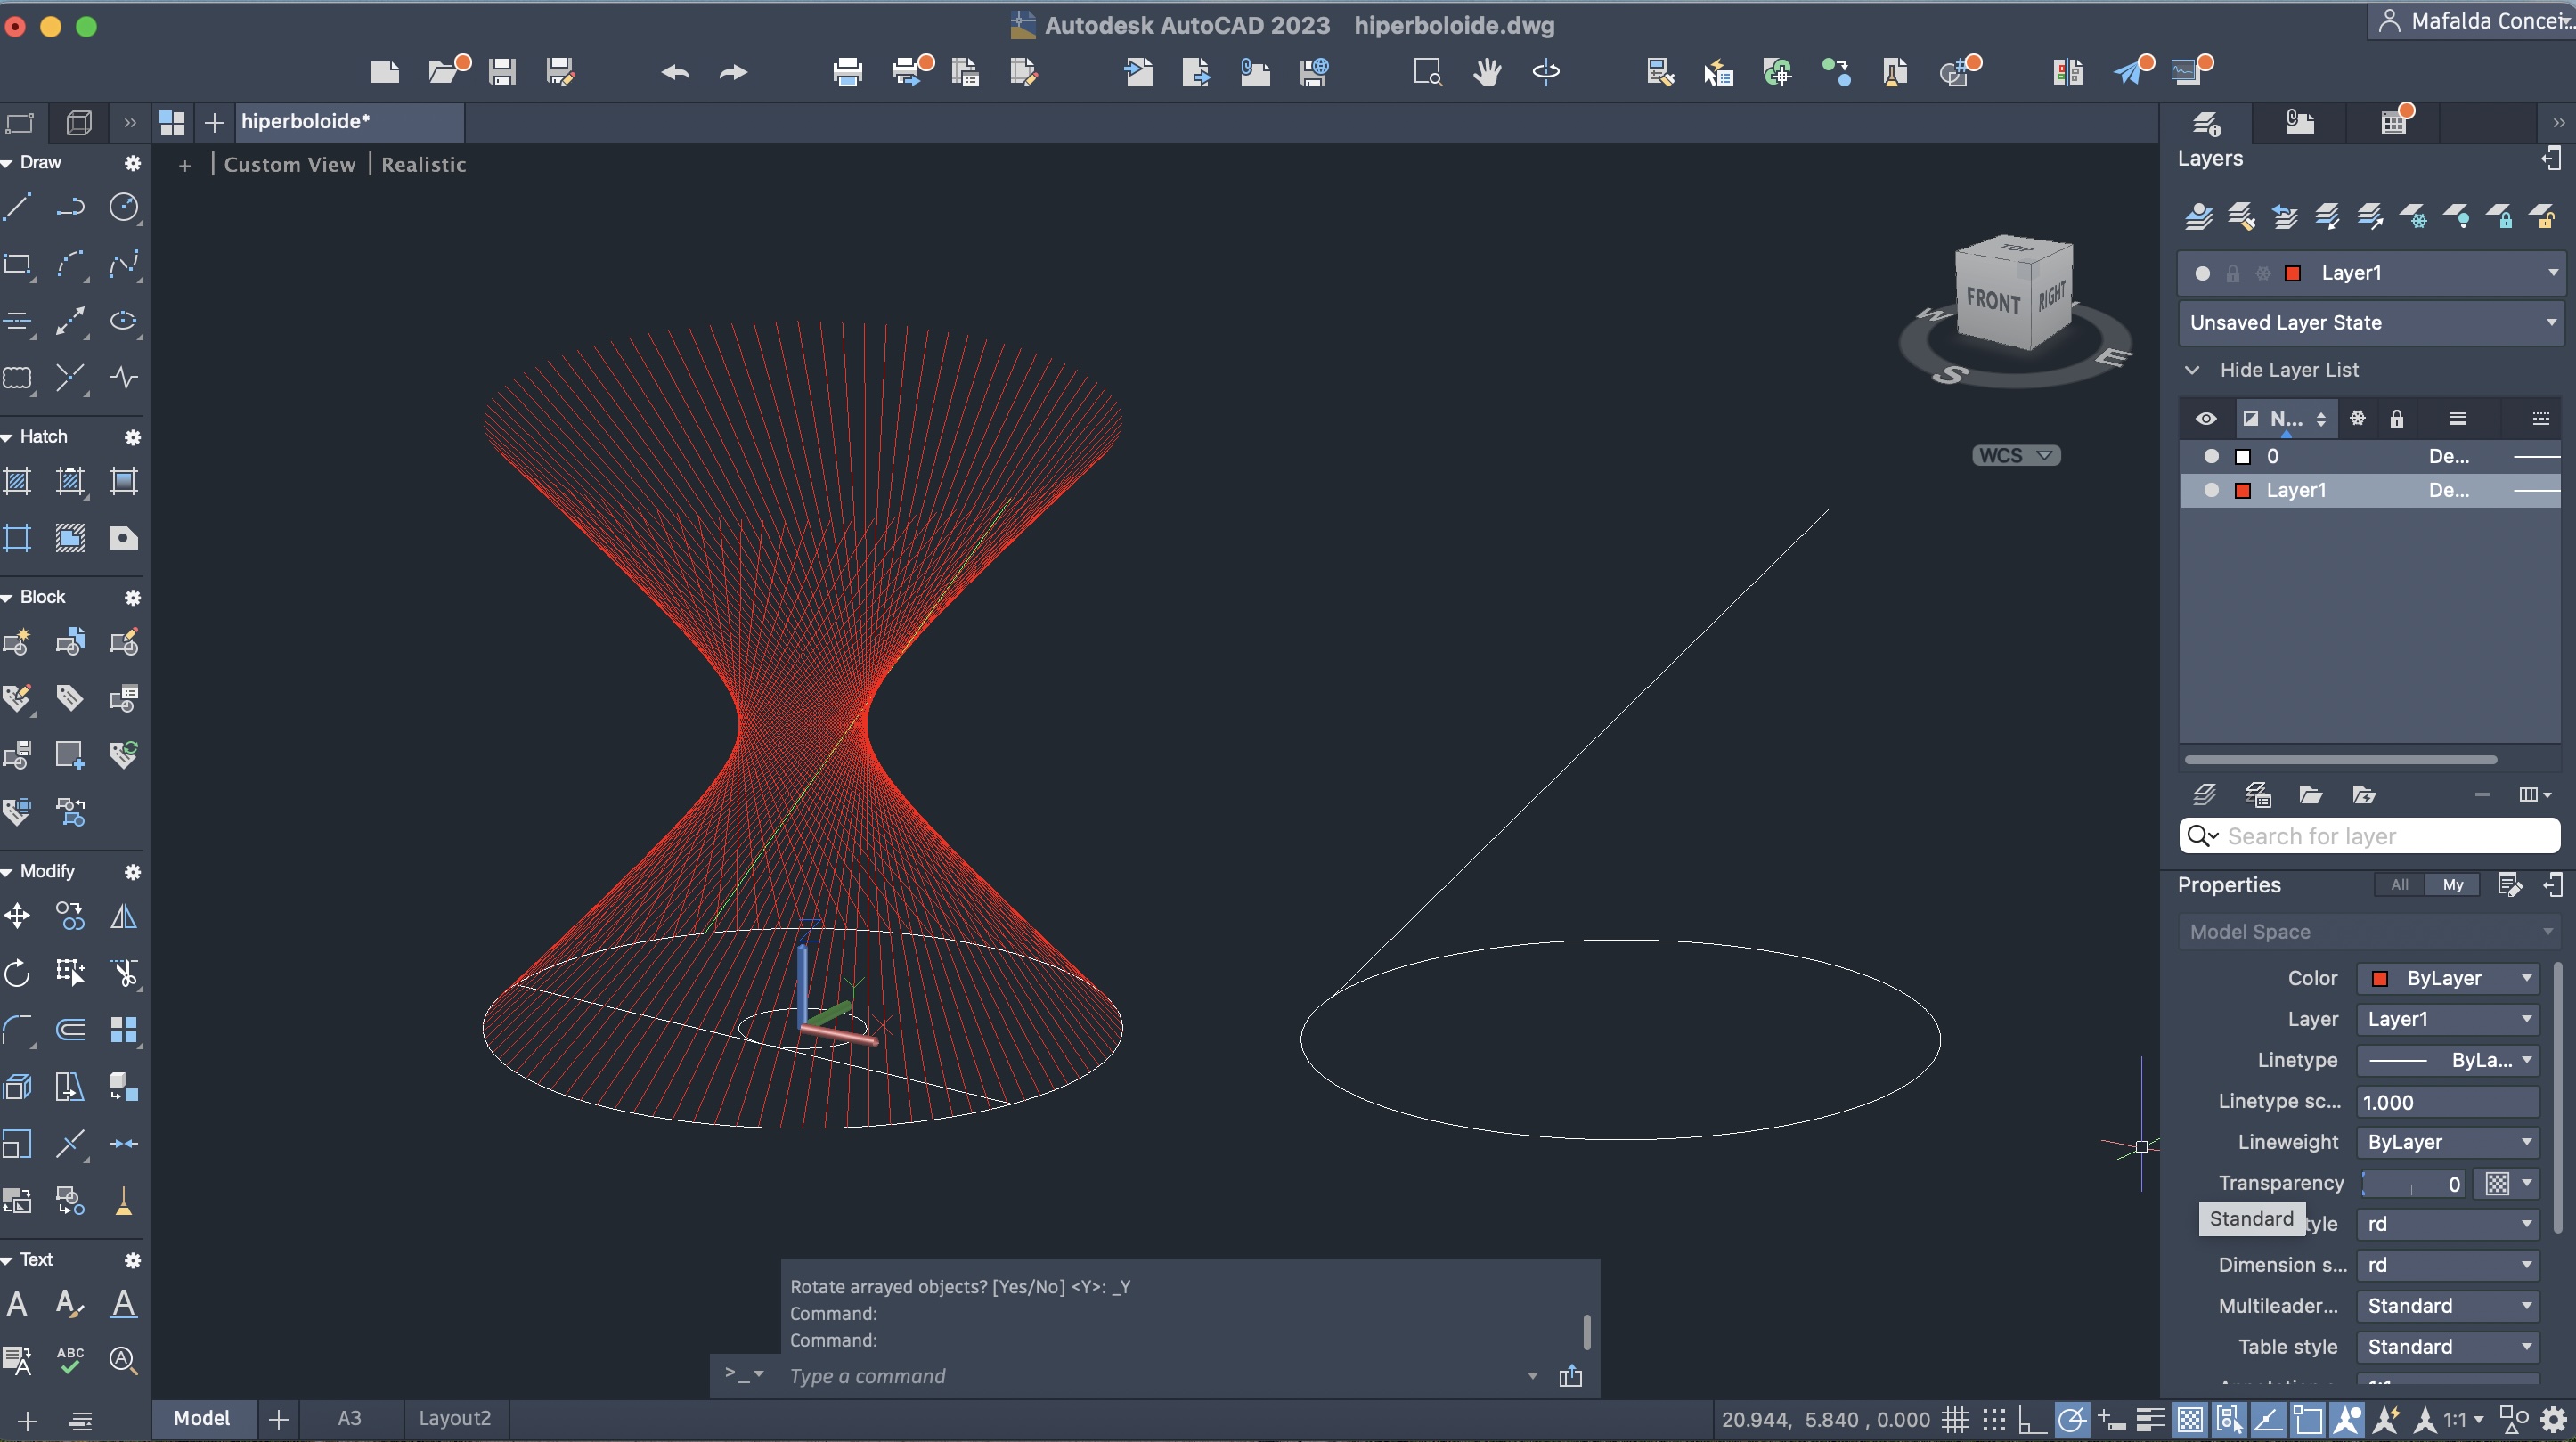The image size is (2576, 1442).
Task: Toggle grid display in status bar
Action: [1955, 1419]
